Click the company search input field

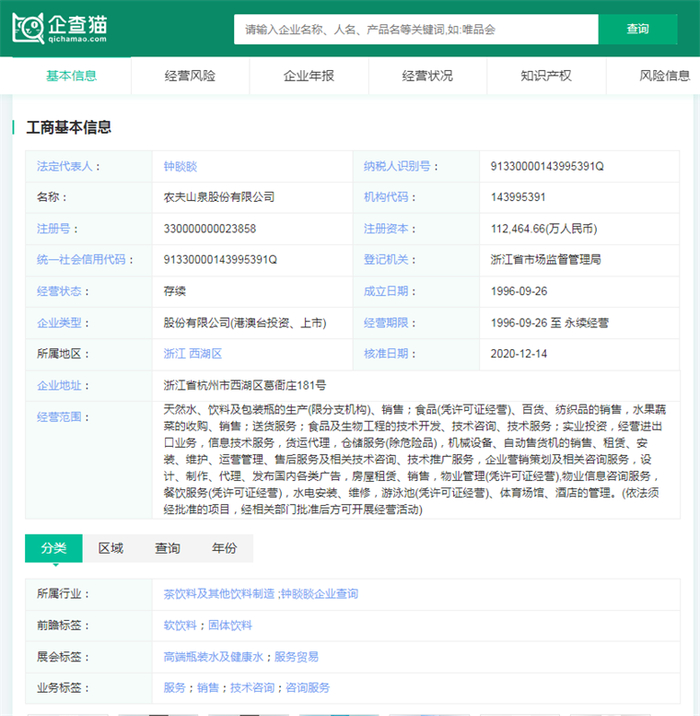point(415,30)
